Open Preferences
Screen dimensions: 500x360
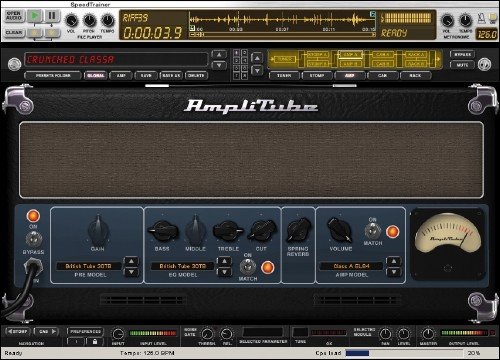click(x=85, y=332)
